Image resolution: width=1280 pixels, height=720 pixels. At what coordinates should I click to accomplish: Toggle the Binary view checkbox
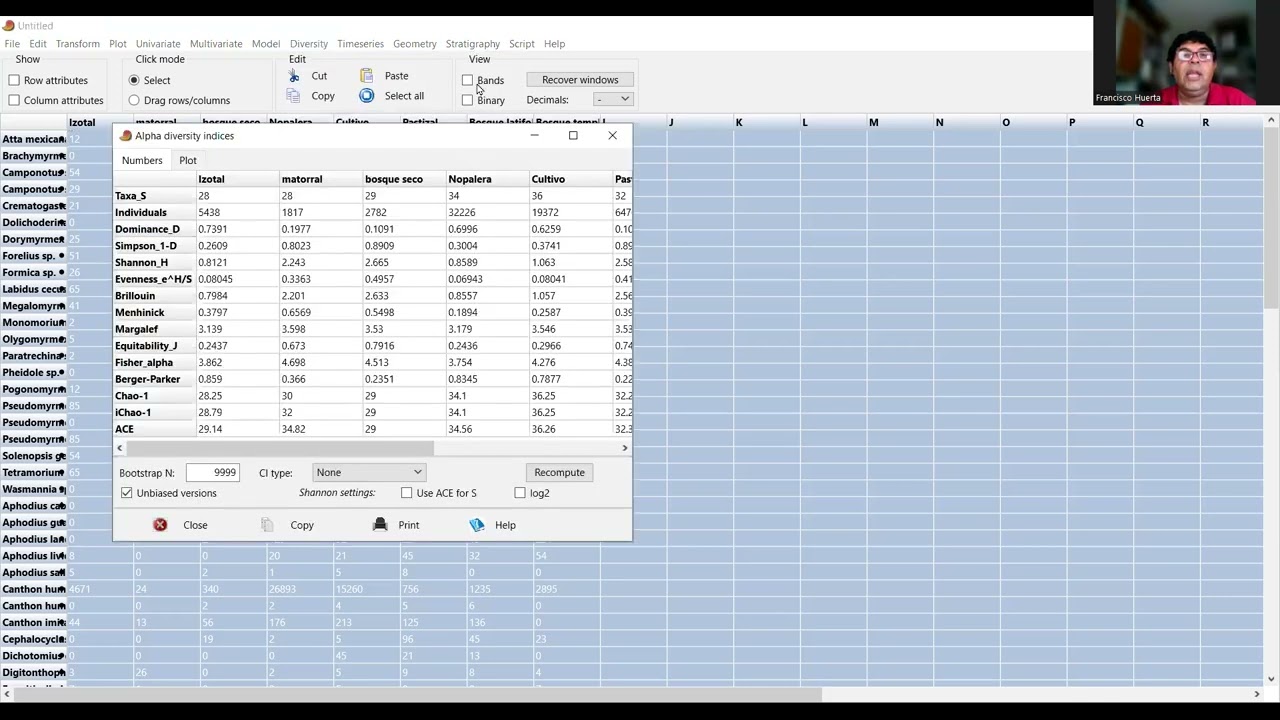point(467,100)
